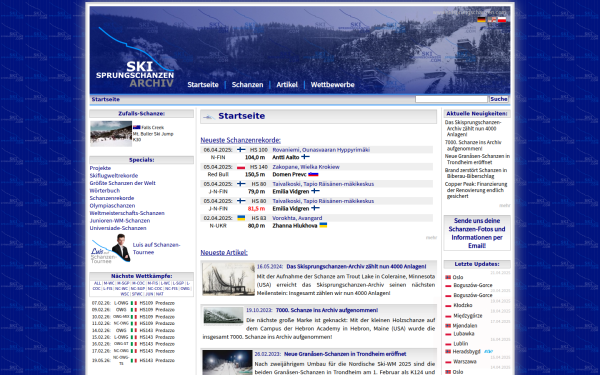Filter upcoming competitions by NAT
Screen dimensions: 600x375
[160, 294]
